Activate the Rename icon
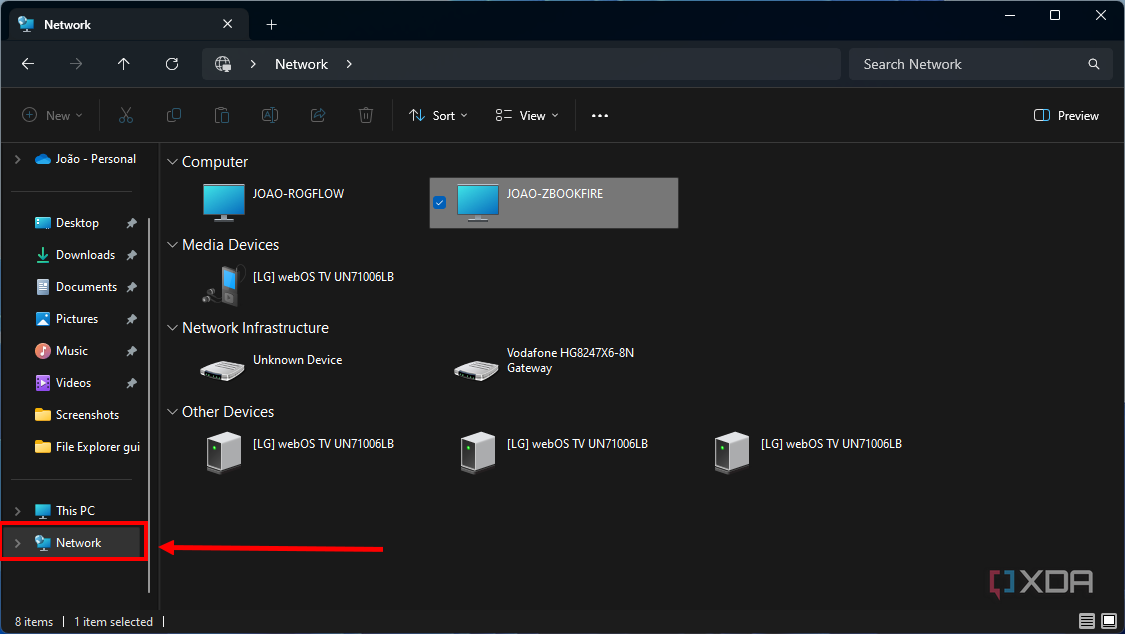Viewport: 1125px width, 634px height. pyautogui.click(x=269, y=115)
